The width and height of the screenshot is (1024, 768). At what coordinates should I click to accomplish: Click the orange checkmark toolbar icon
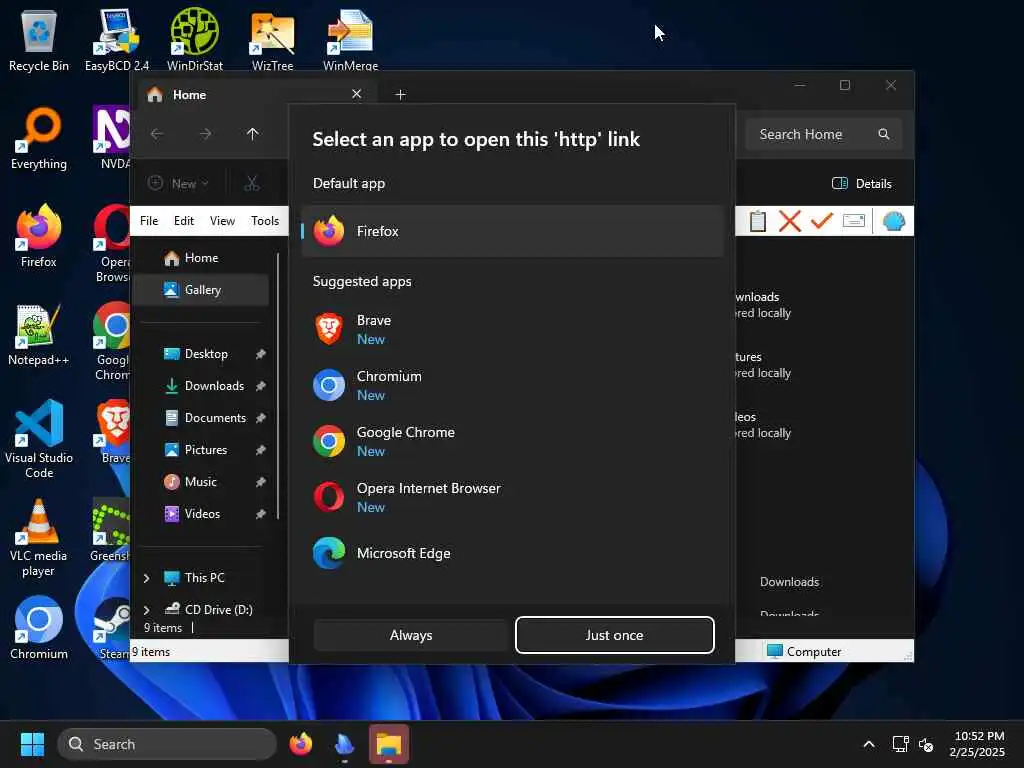click(x=822, y=221)
